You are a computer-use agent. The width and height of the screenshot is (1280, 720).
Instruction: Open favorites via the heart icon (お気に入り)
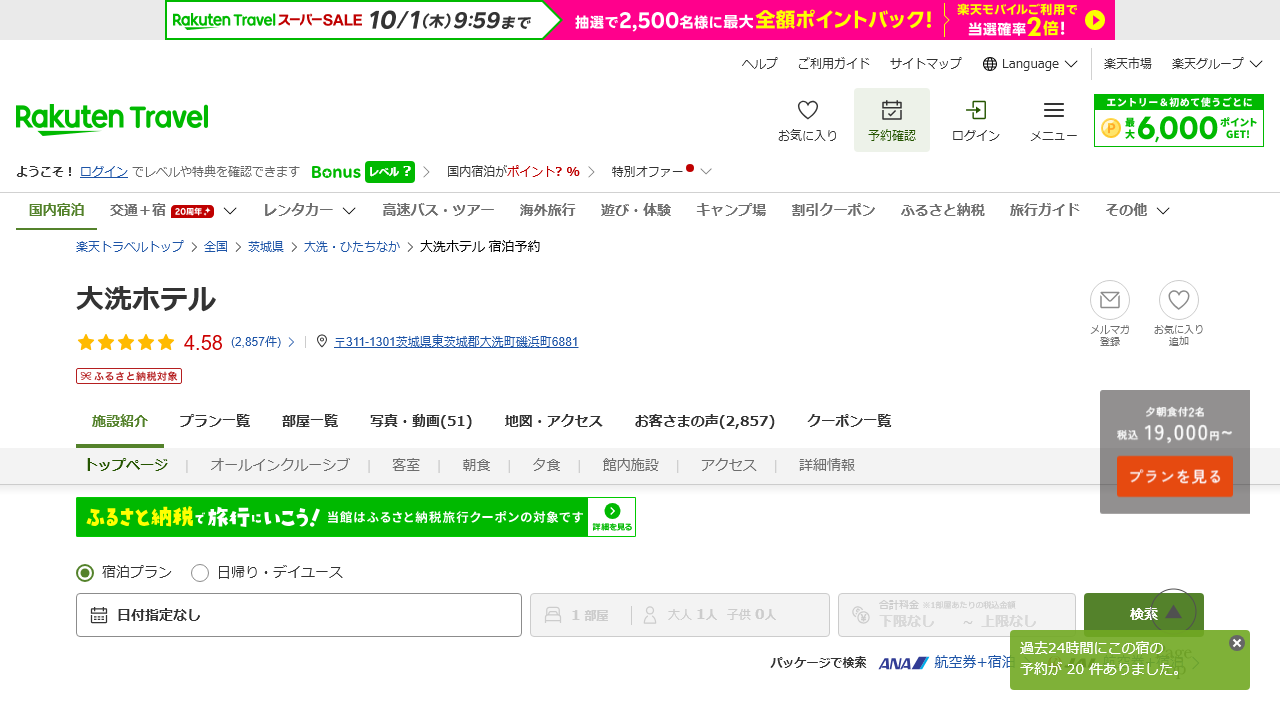tap(808, 110)
